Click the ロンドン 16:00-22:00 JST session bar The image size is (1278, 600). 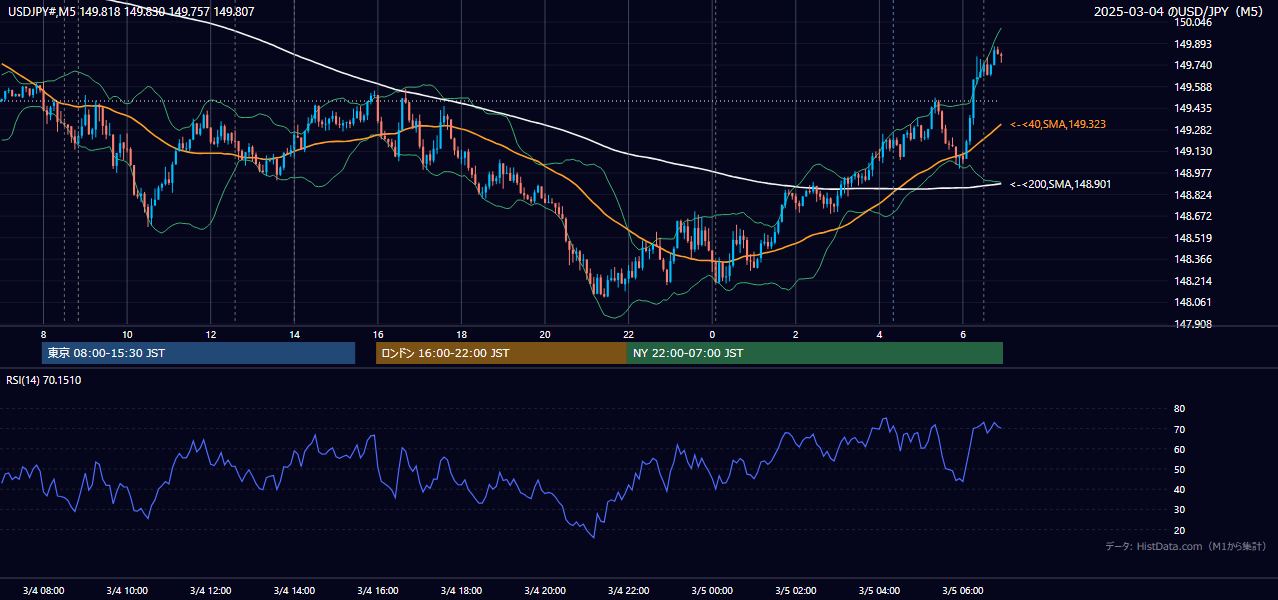[501, 353]
